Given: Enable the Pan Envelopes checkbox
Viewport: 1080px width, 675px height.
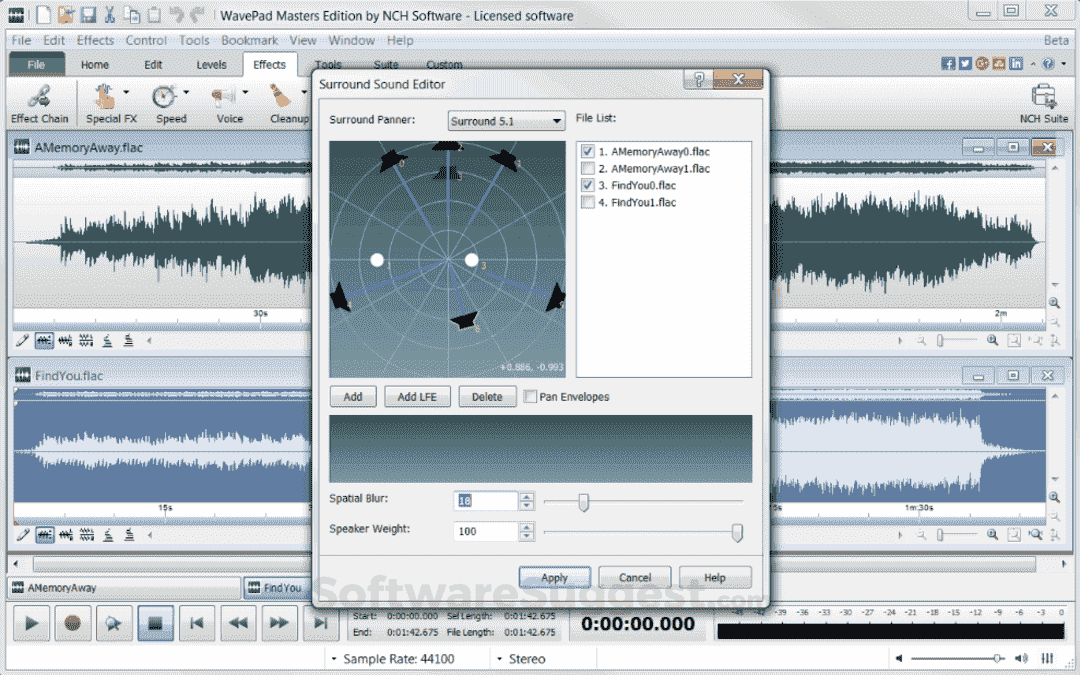Looking at the screenshot, I should pyautogui.click(x=530, y=397).
